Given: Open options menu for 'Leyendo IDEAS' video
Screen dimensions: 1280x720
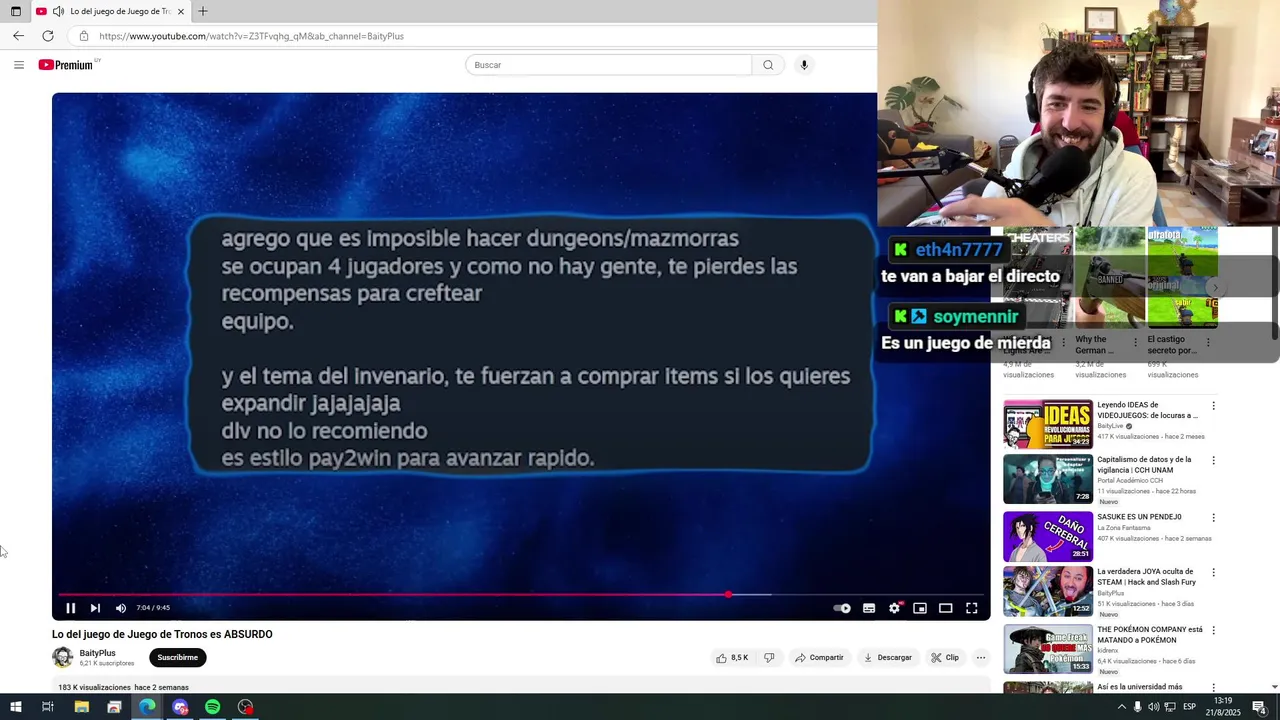Looking at the screenshot, I should click(x=1214, y=406).
